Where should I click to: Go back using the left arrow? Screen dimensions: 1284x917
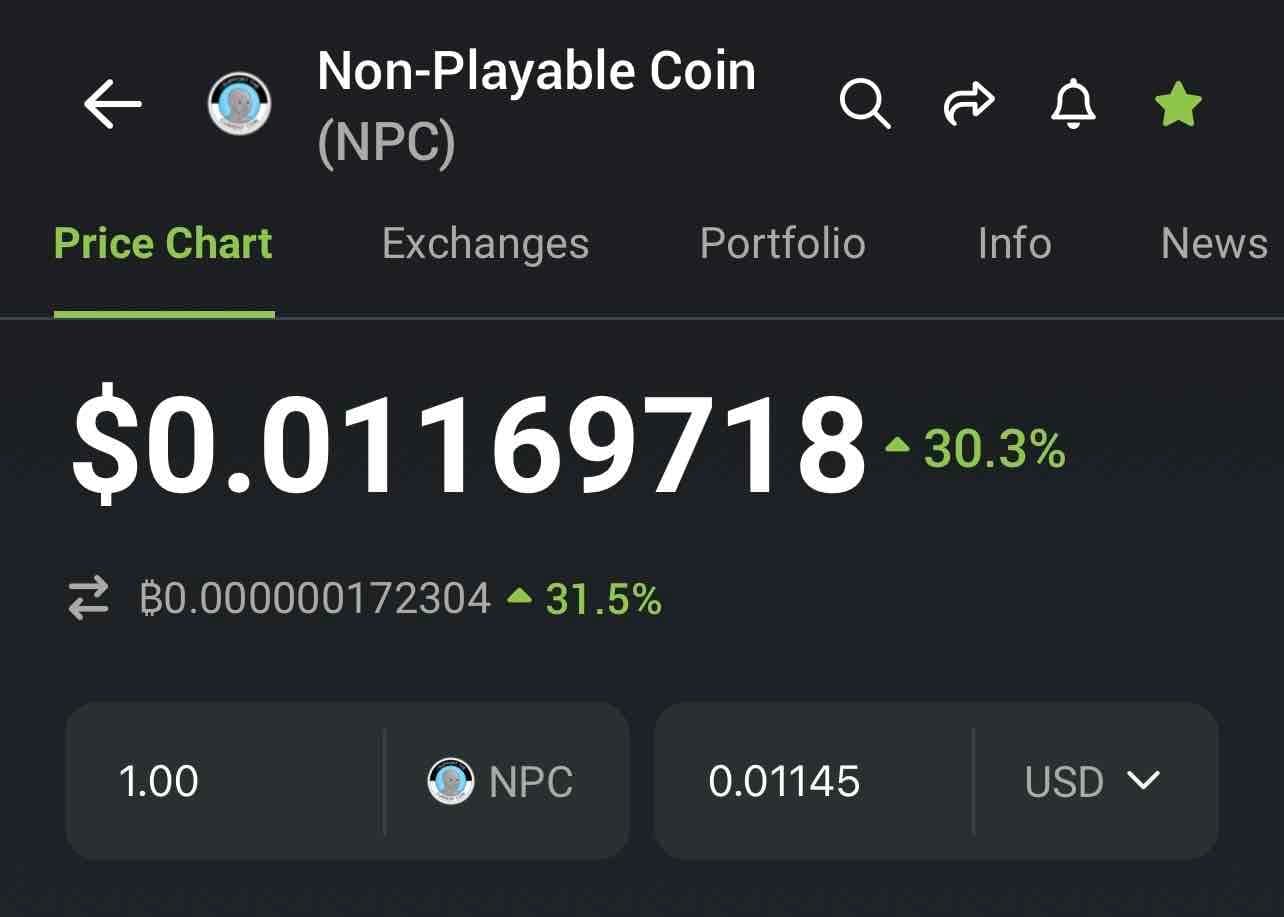click(x=112, y=104)
